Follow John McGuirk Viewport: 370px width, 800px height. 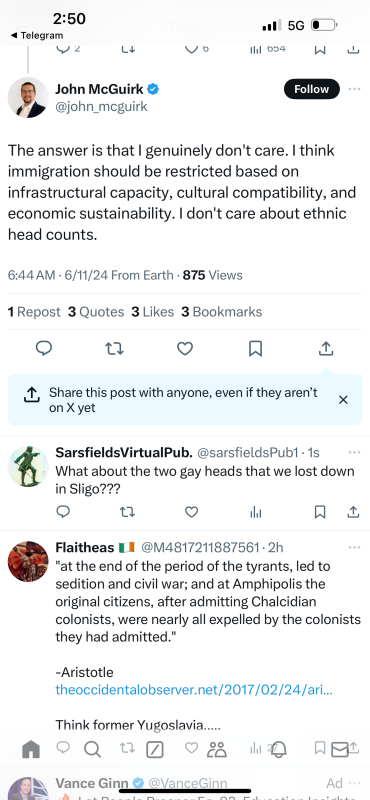(311, 89)
